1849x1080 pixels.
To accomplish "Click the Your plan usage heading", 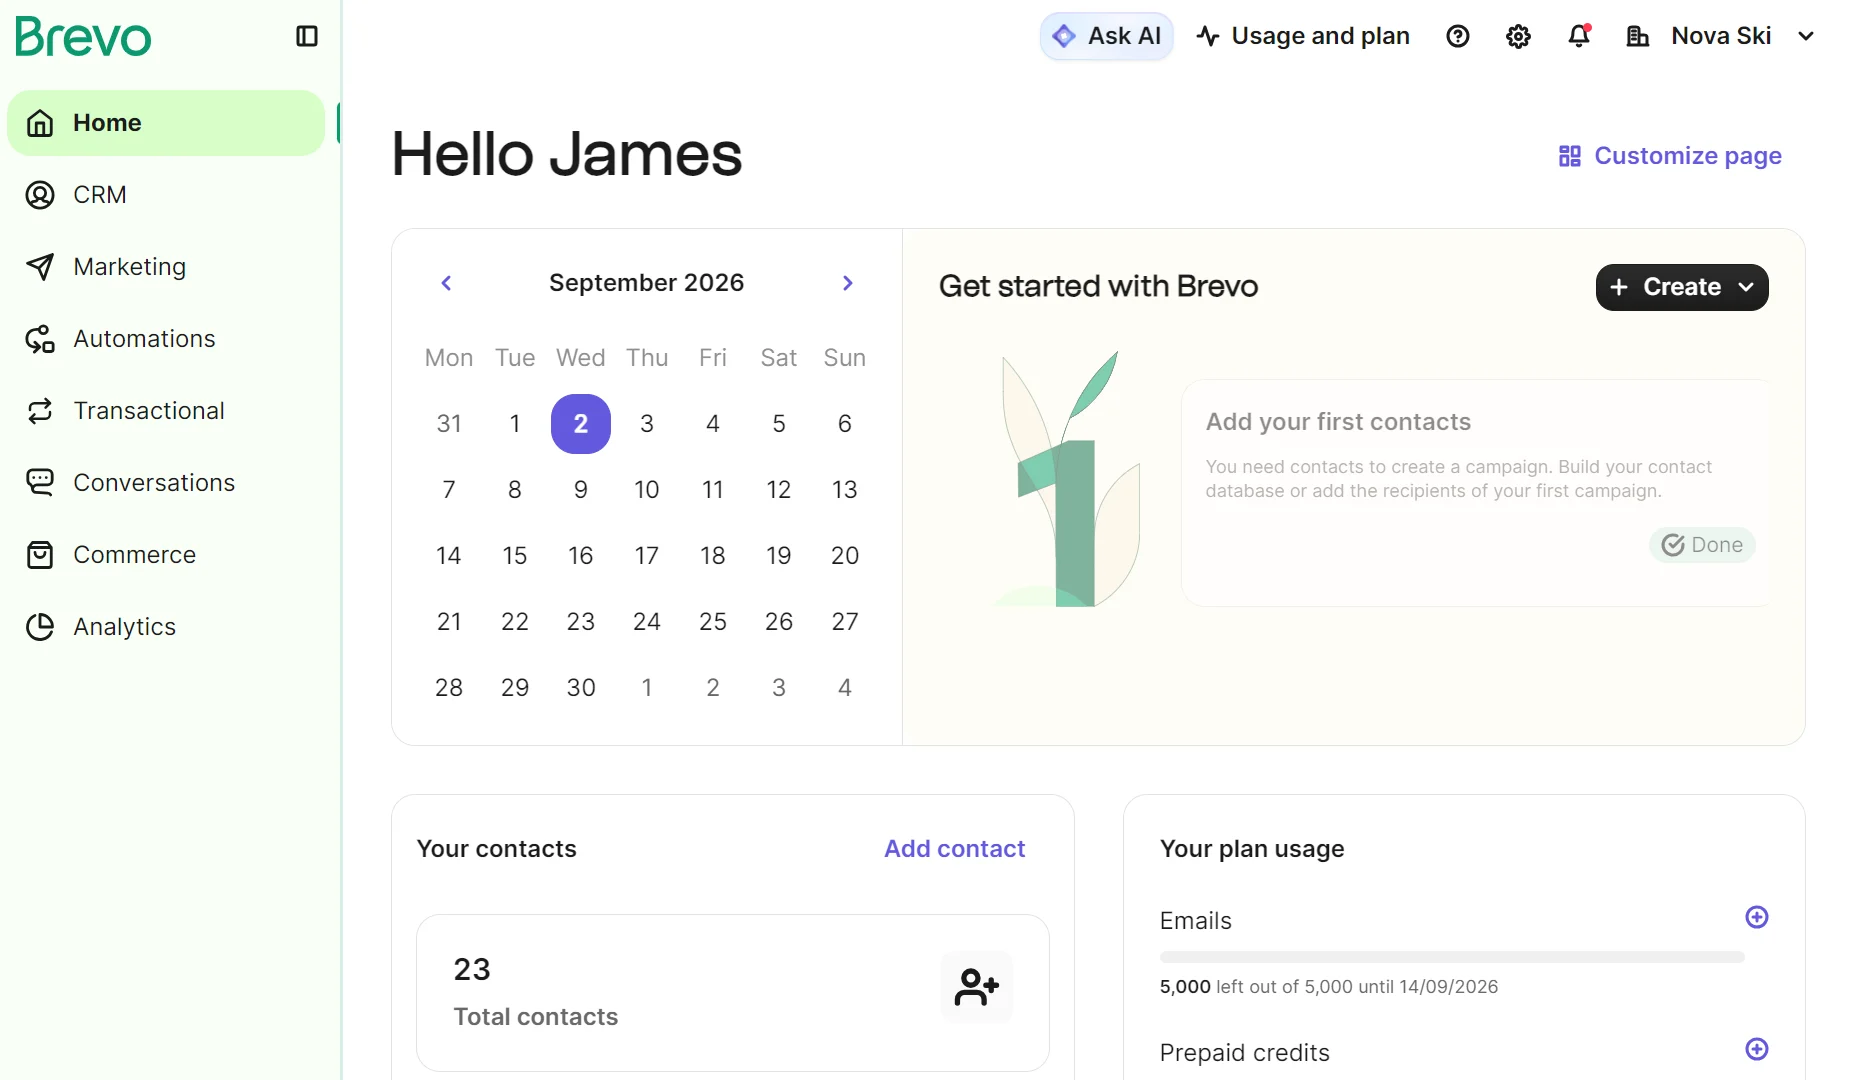I will tap(1252, 849).
